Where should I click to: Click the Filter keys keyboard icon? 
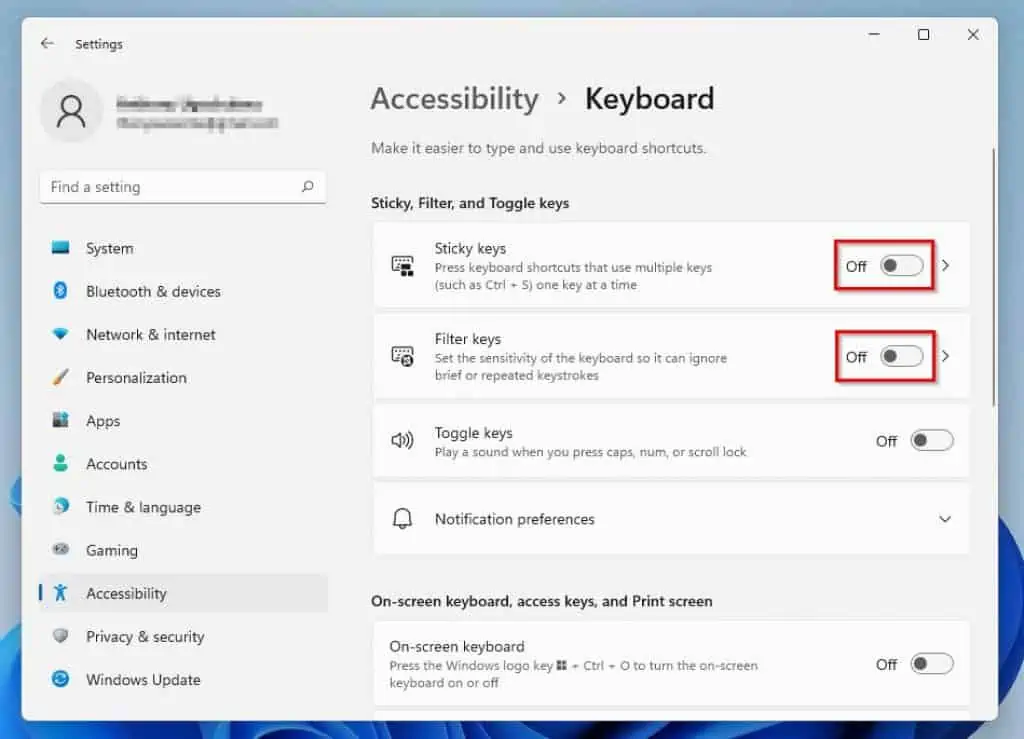tap(402, 356)
